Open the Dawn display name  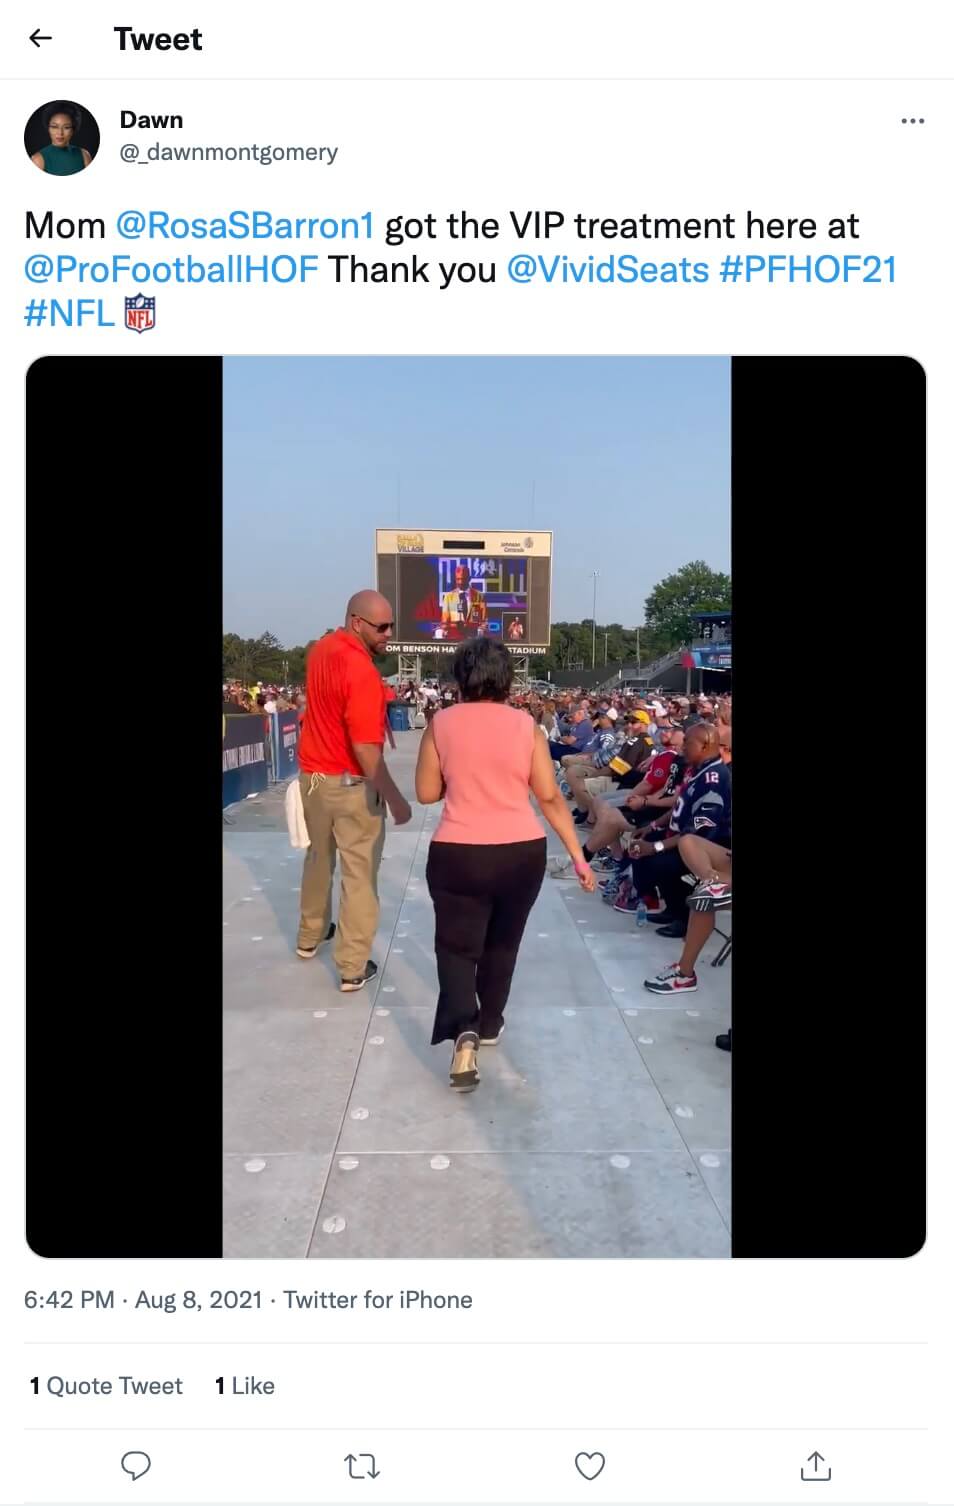pos(151,120)
